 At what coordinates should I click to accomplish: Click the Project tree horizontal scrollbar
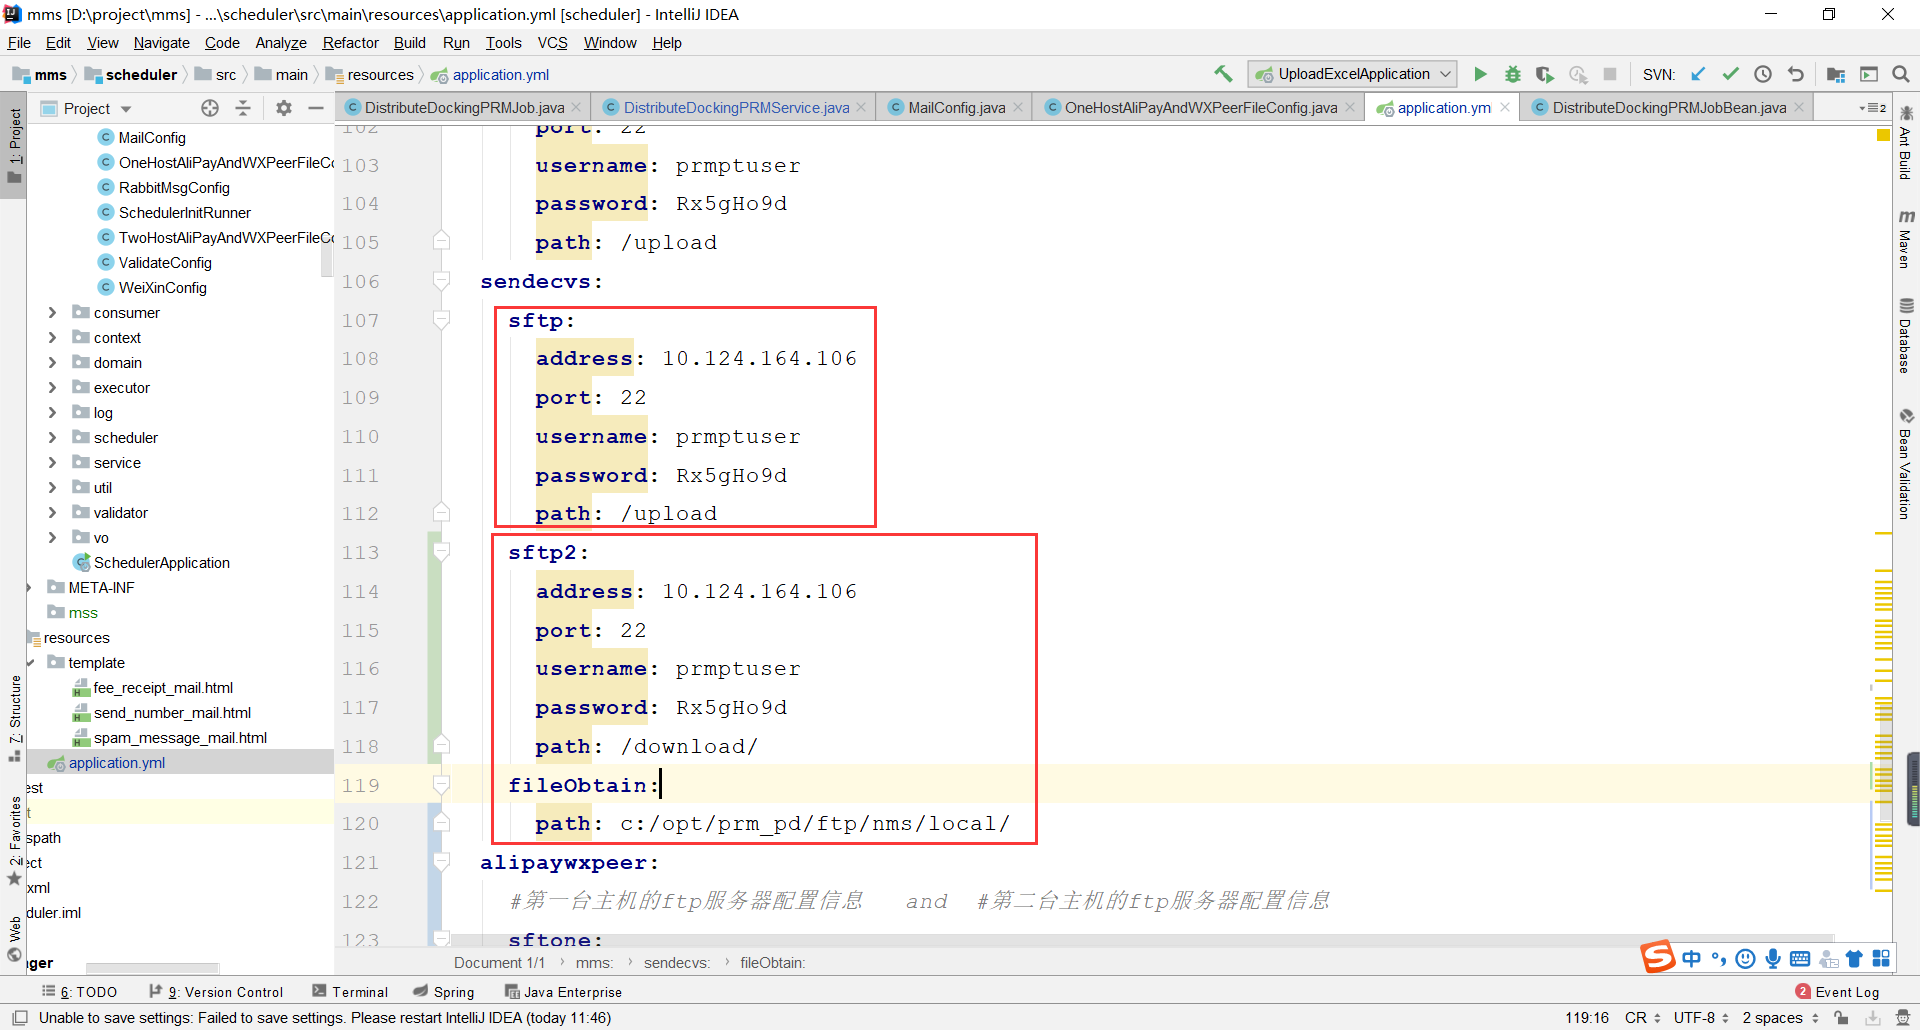click(x=152, y=968)
